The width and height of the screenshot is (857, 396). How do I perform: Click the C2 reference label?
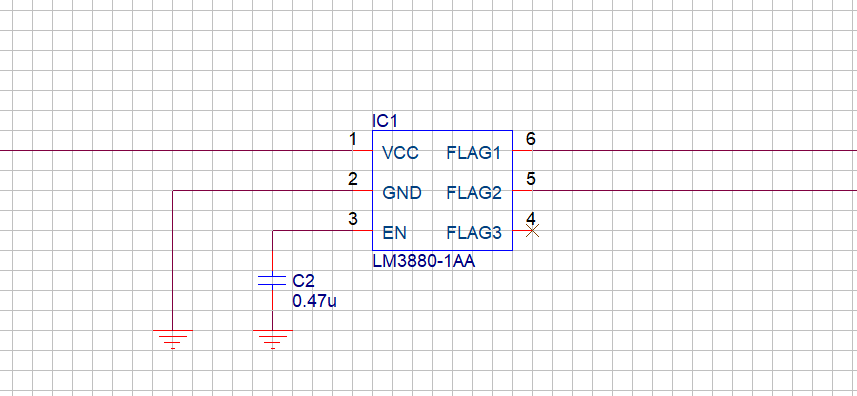[x=303, y=281]
